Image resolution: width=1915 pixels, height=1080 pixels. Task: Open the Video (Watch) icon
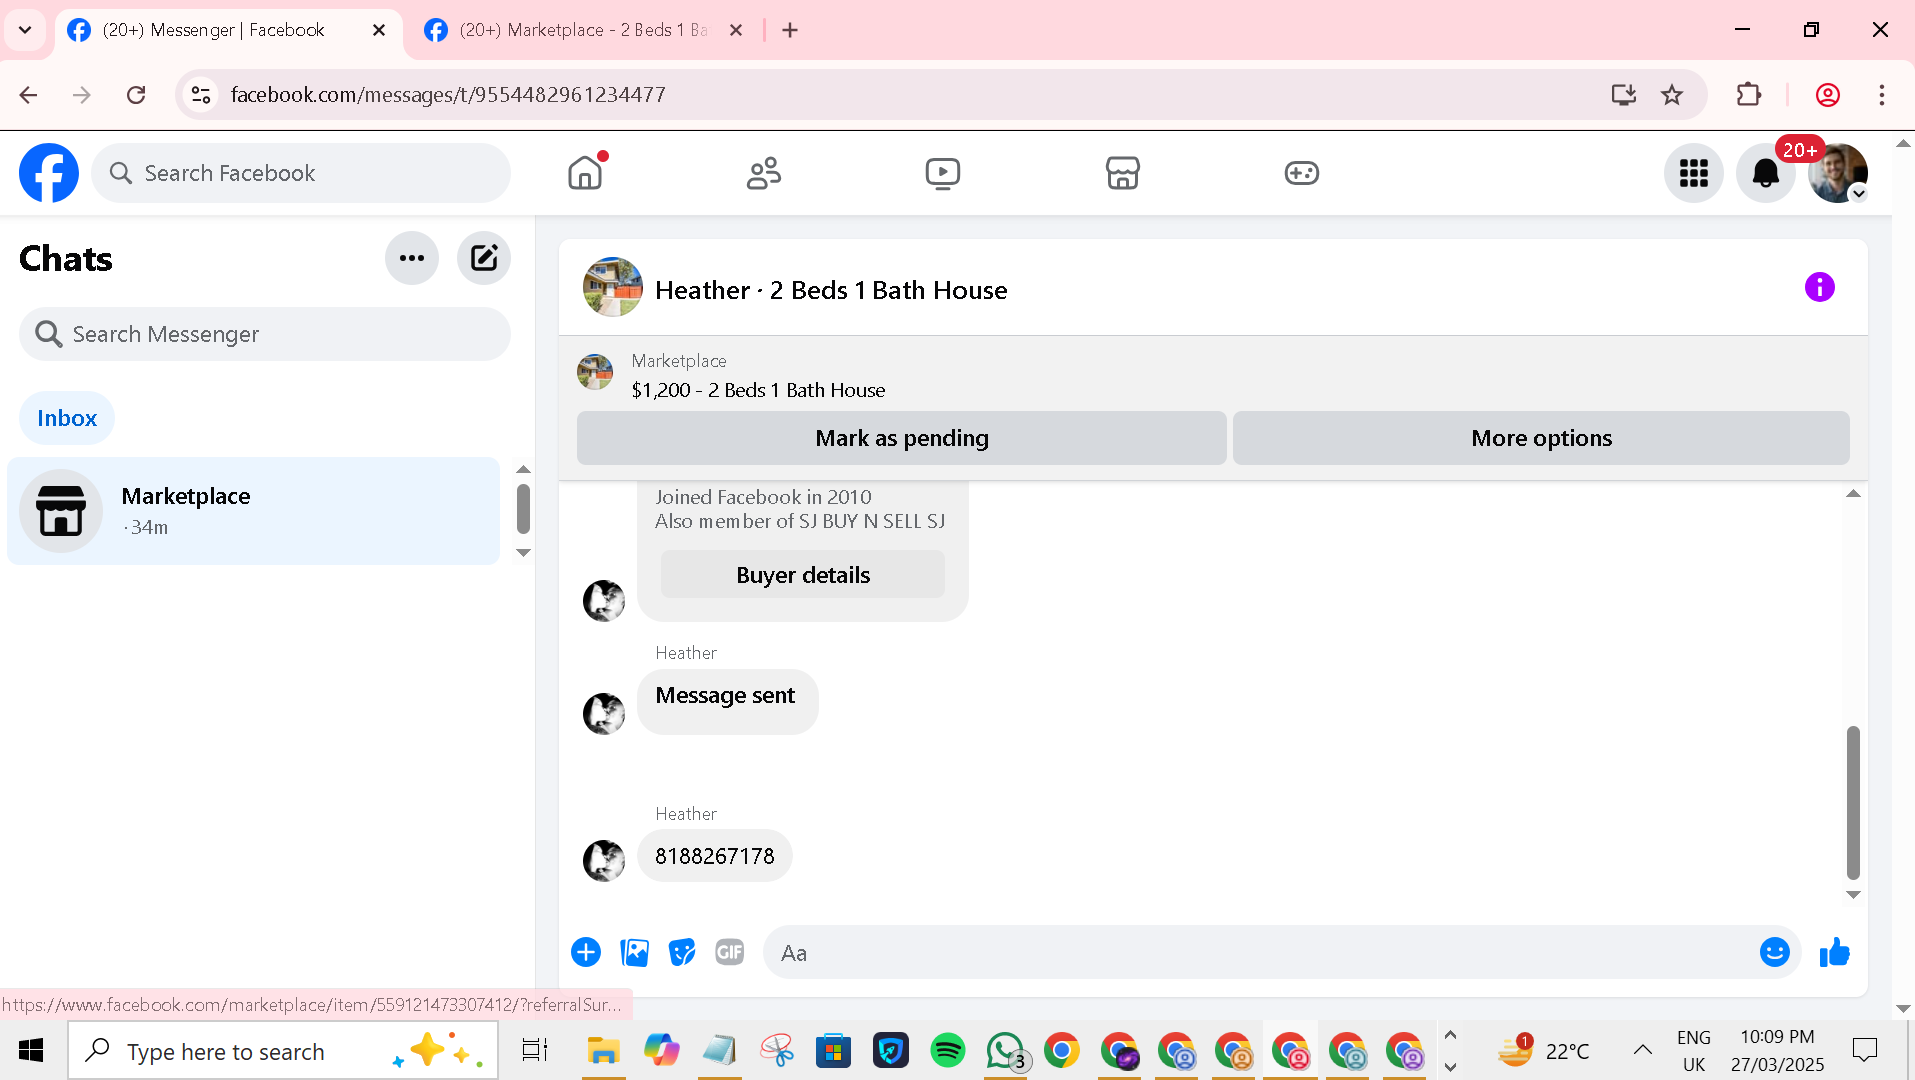tap(943, 173)
